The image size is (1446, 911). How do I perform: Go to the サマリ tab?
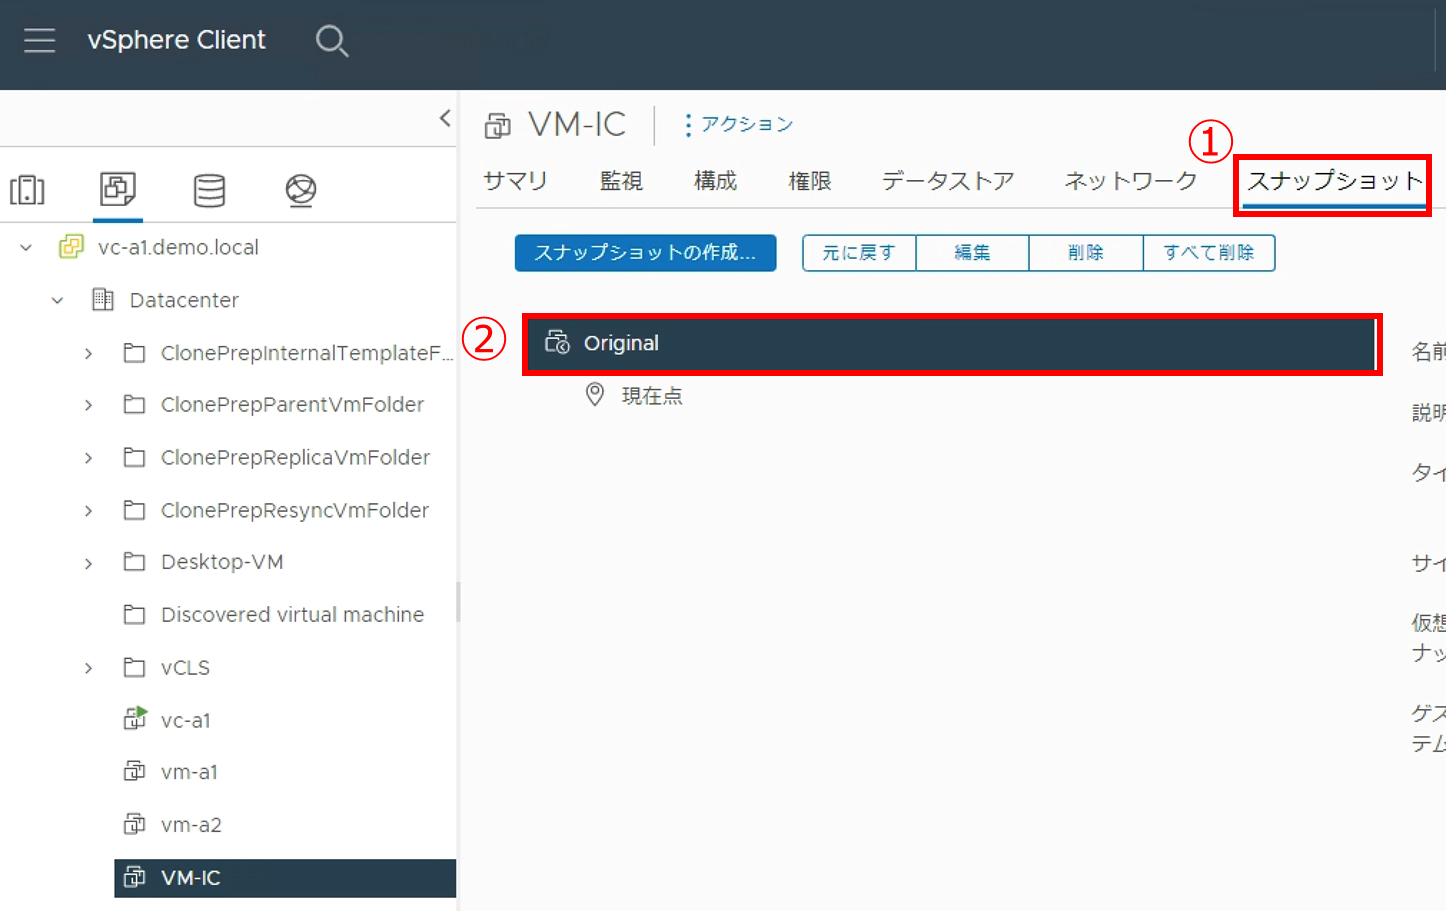[x=515, y=181]
